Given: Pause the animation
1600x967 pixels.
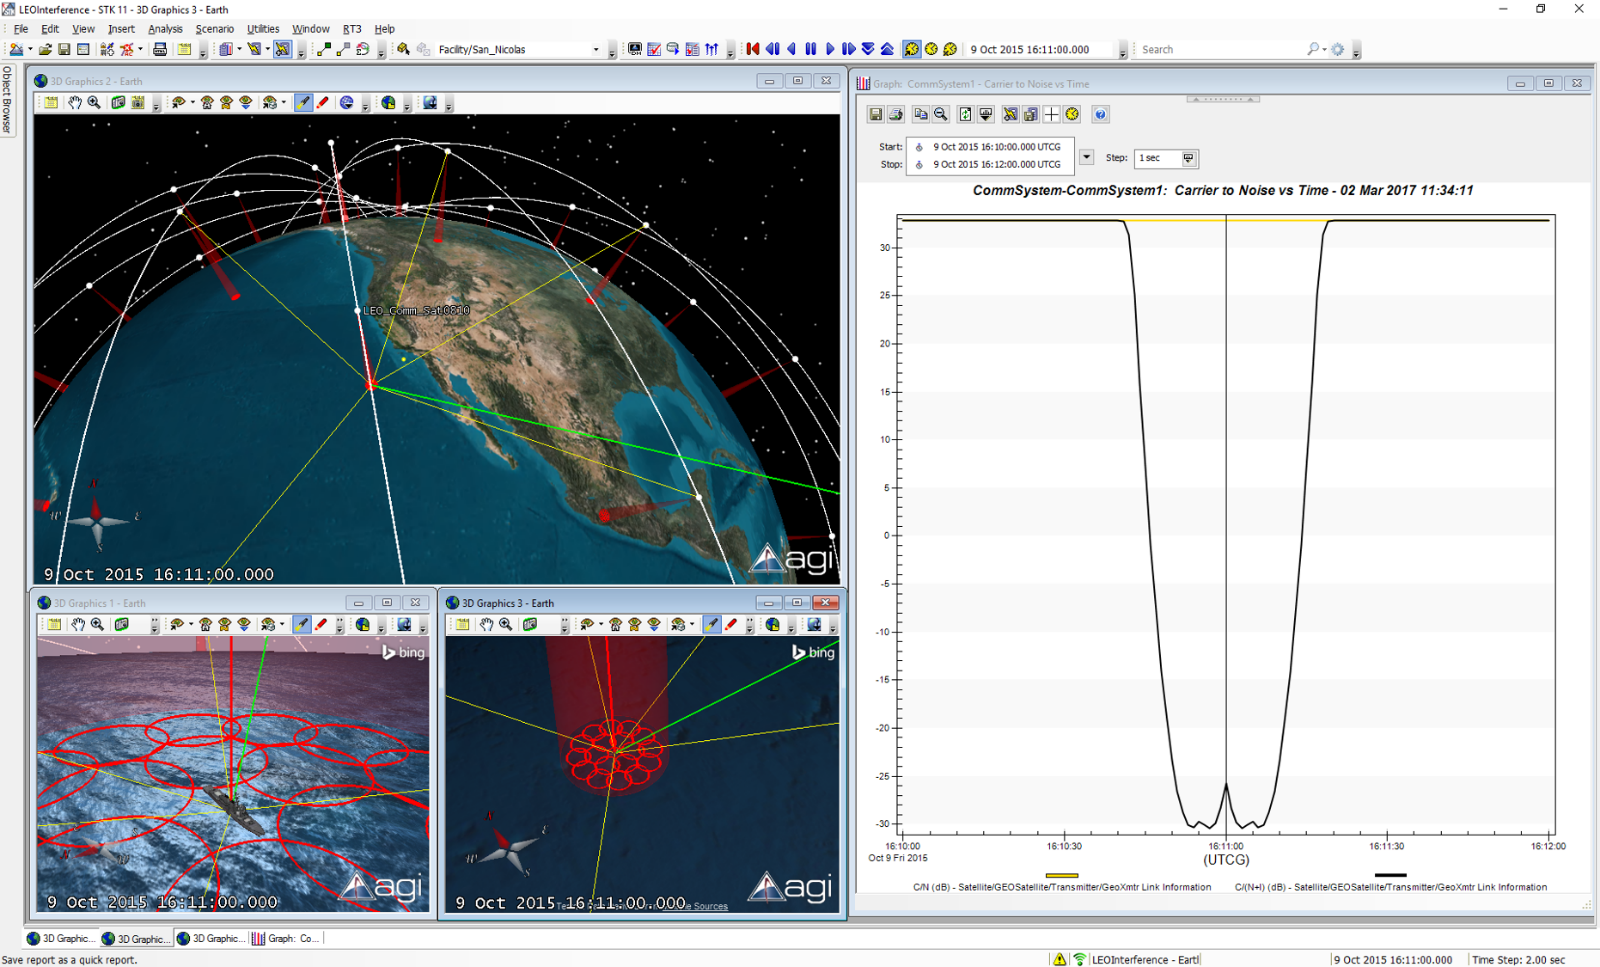Looking at the screenshot, I should tap(811, 49).
